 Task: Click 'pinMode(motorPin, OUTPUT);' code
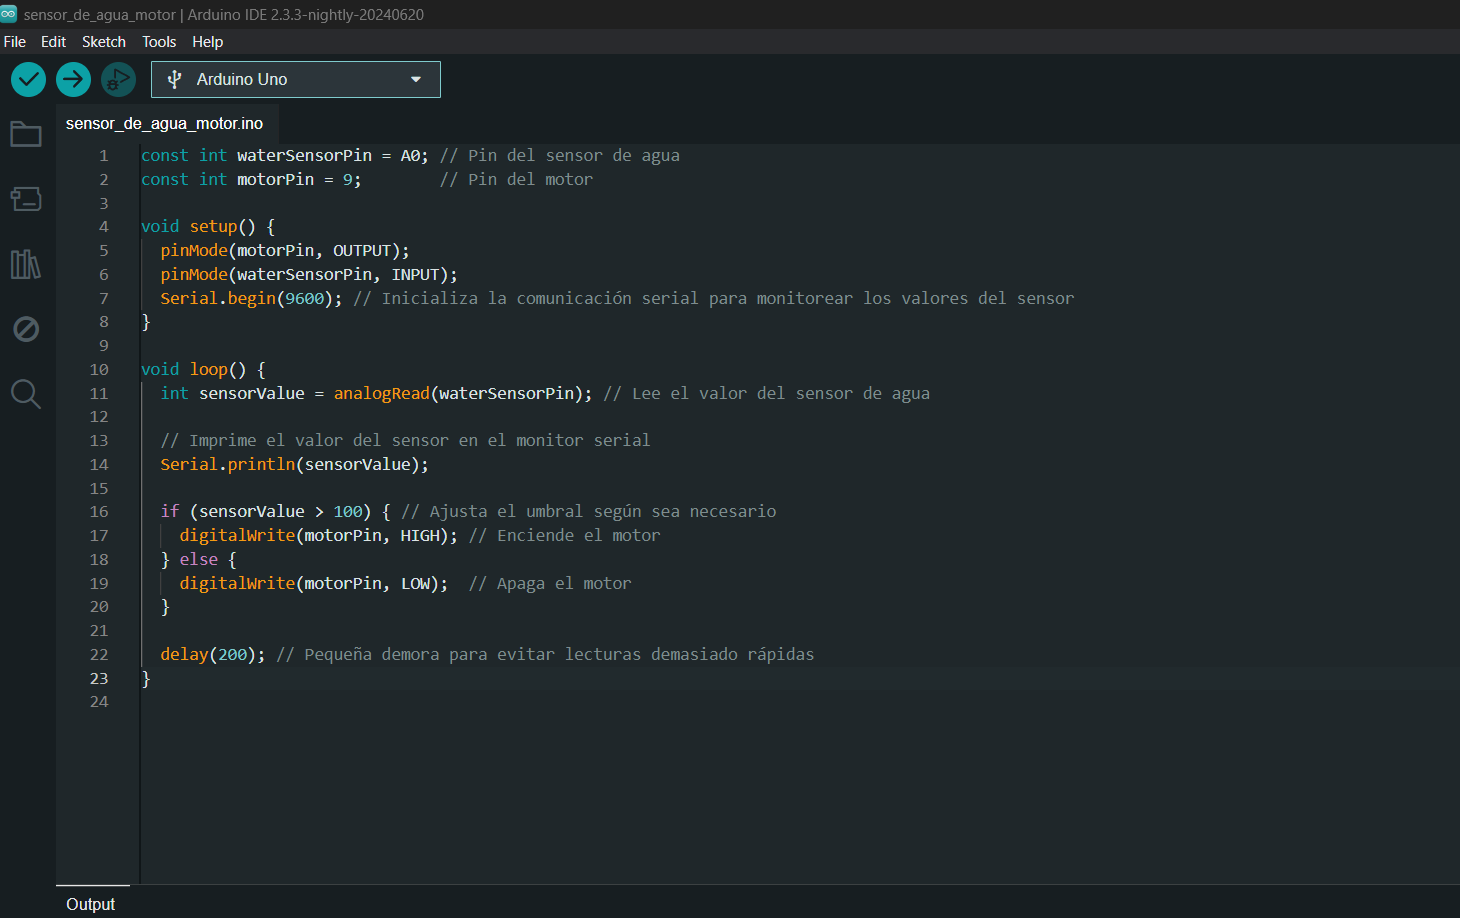tap(285, 251)
